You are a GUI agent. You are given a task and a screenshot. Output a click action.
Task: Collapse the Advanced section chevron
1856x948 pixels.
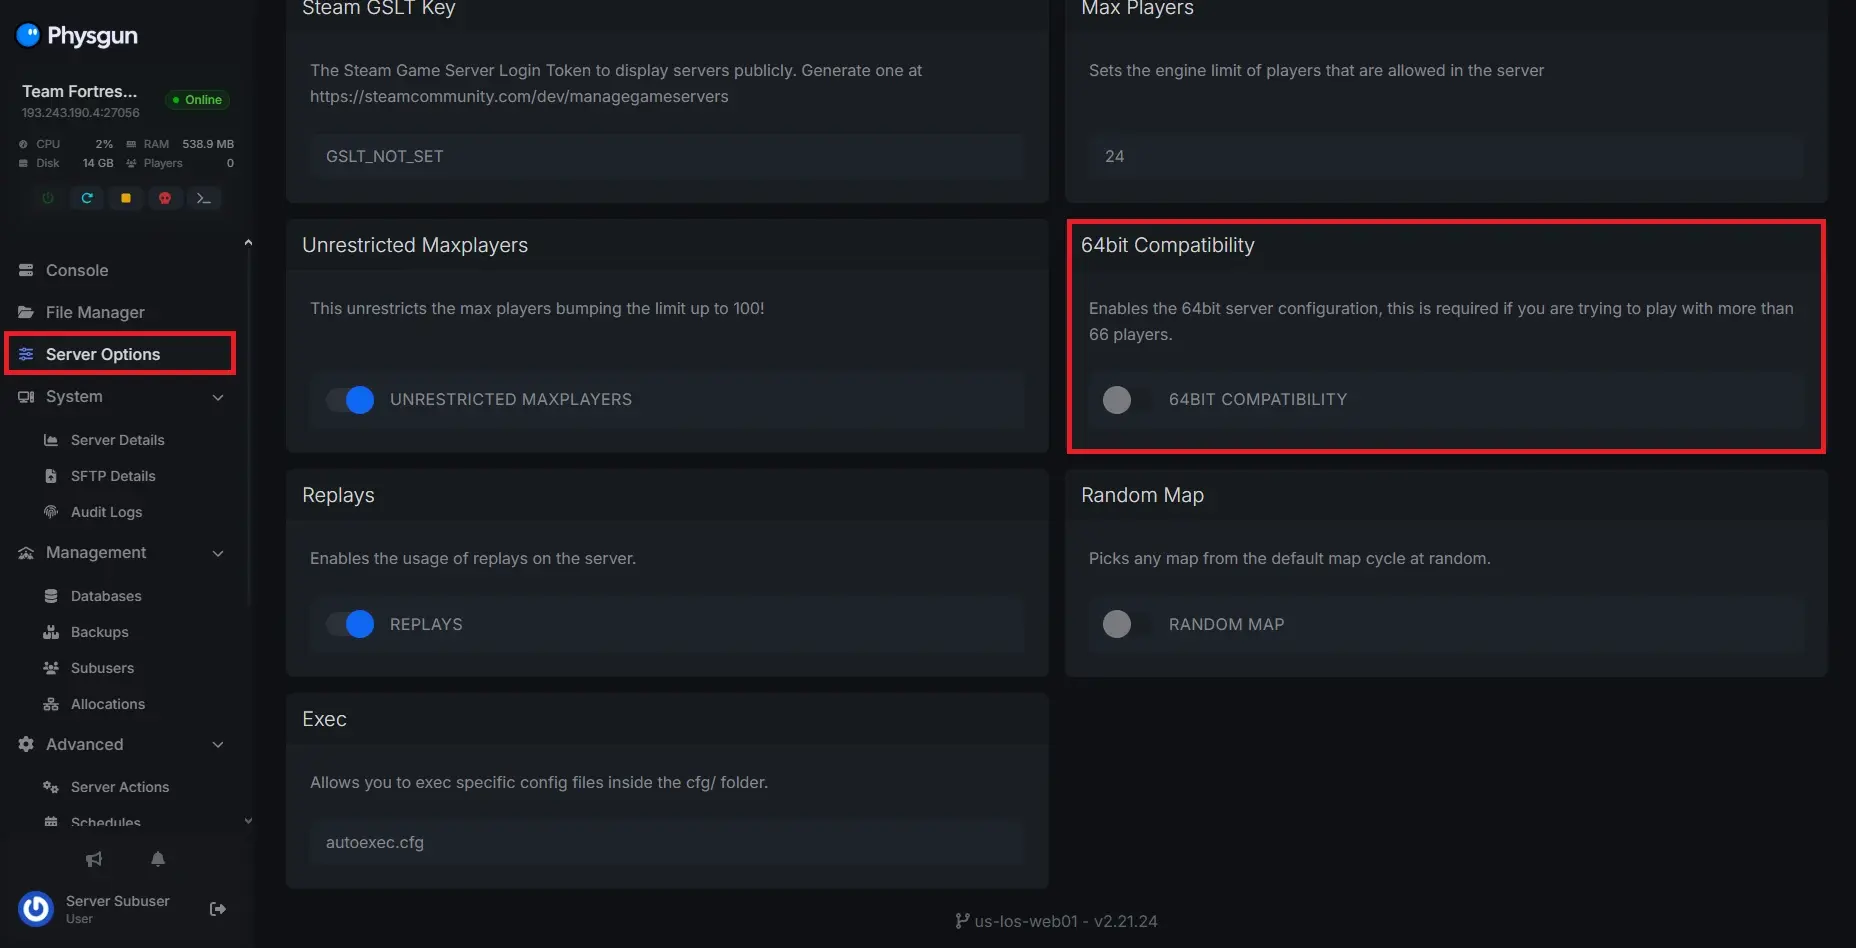218,745
